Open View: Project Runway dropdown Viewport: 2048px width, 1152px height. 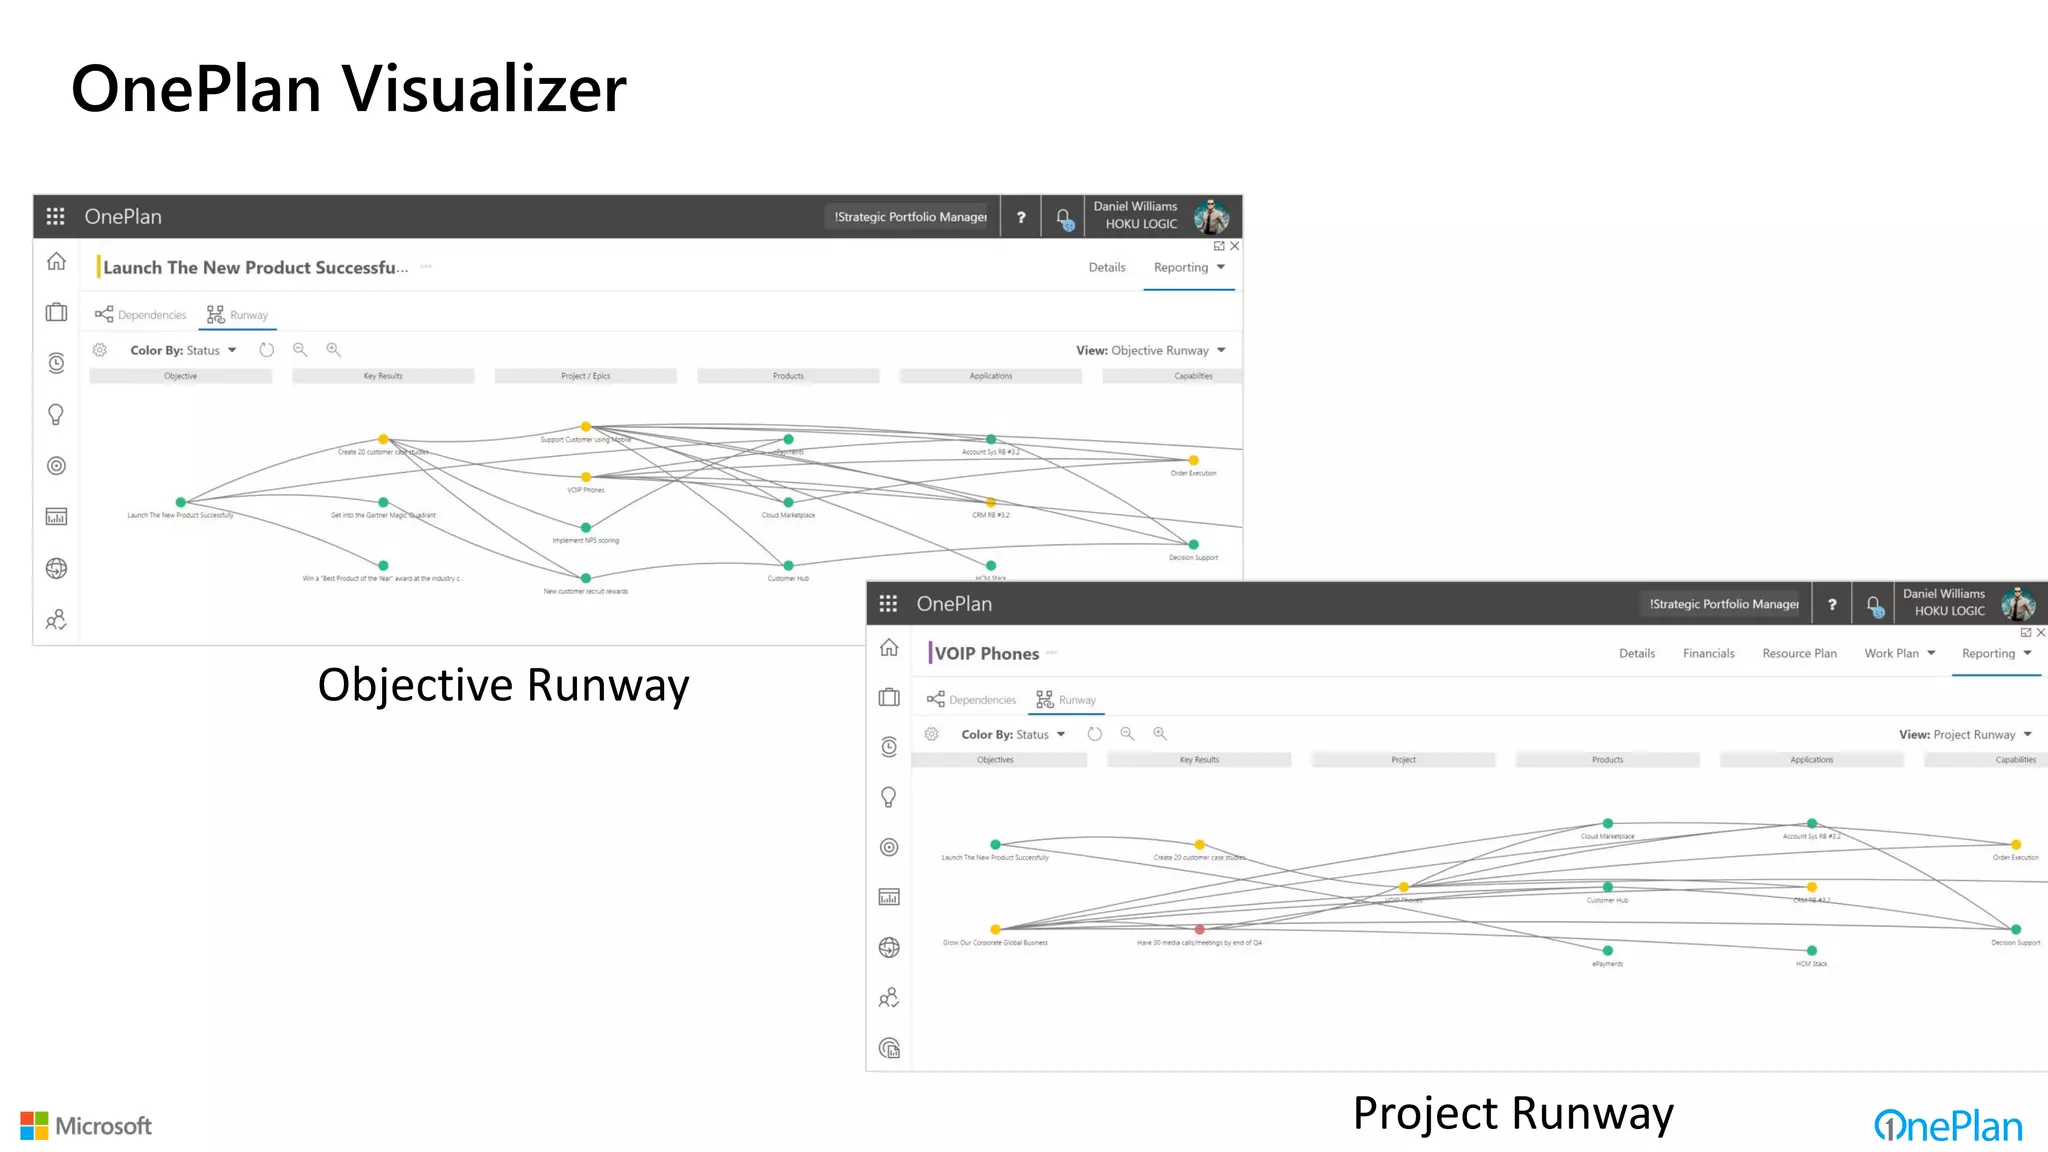(x=1966, y=734)
